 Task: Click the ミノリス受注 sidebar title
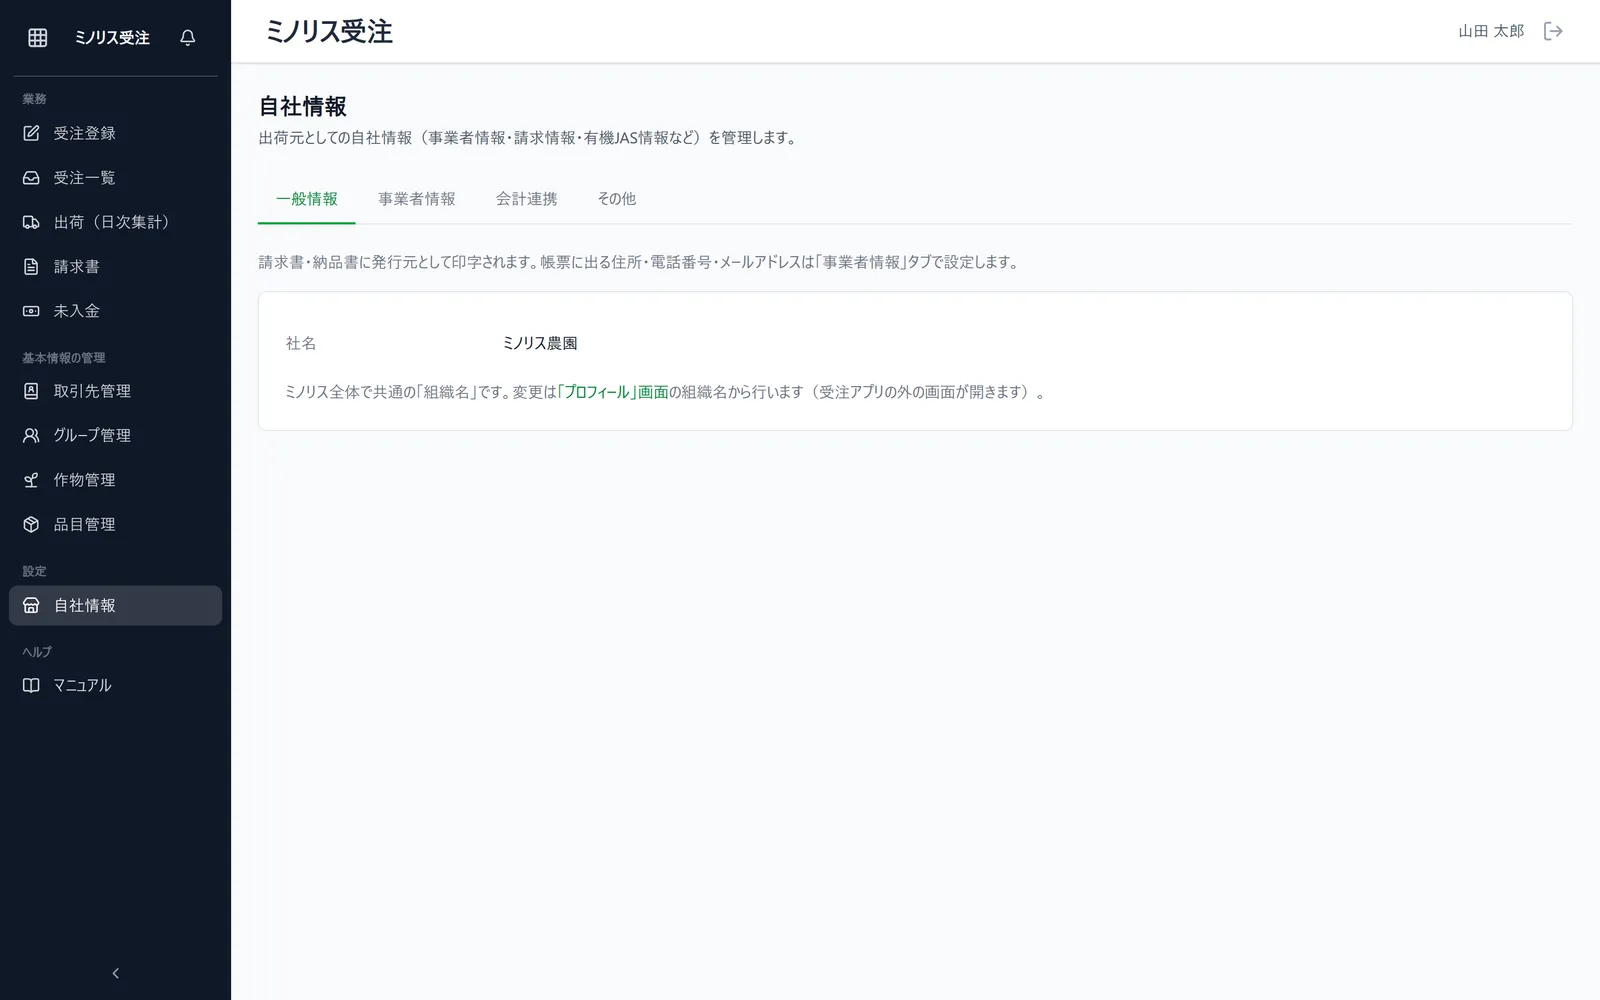[x=112, y=37]
